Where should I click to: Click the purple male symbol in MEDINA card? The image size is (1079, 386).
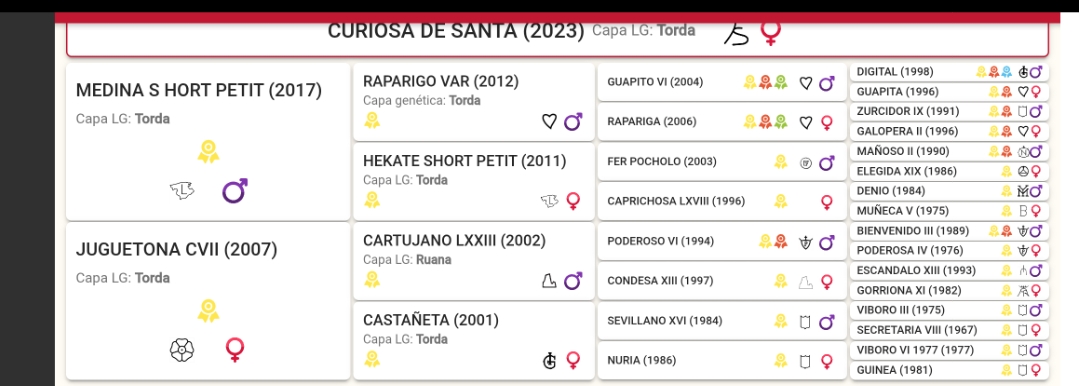(x=235, y=191)
